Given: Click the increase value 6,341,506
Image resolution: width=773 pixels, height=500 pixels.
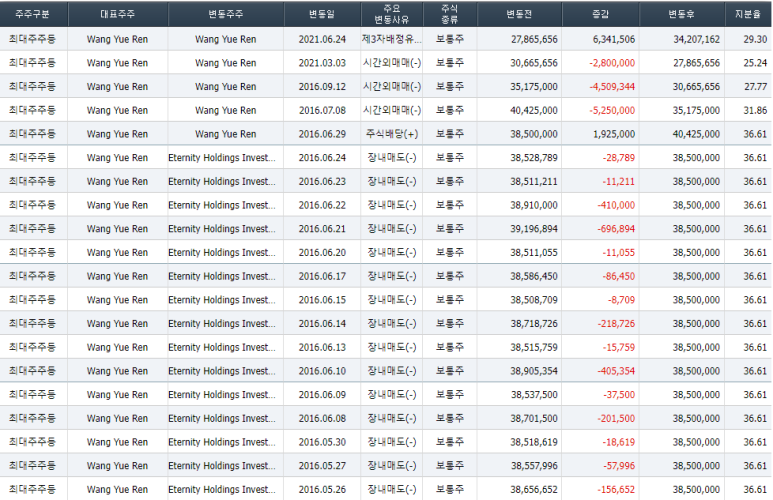Looking at the screenshot, I should coord(614,39).
